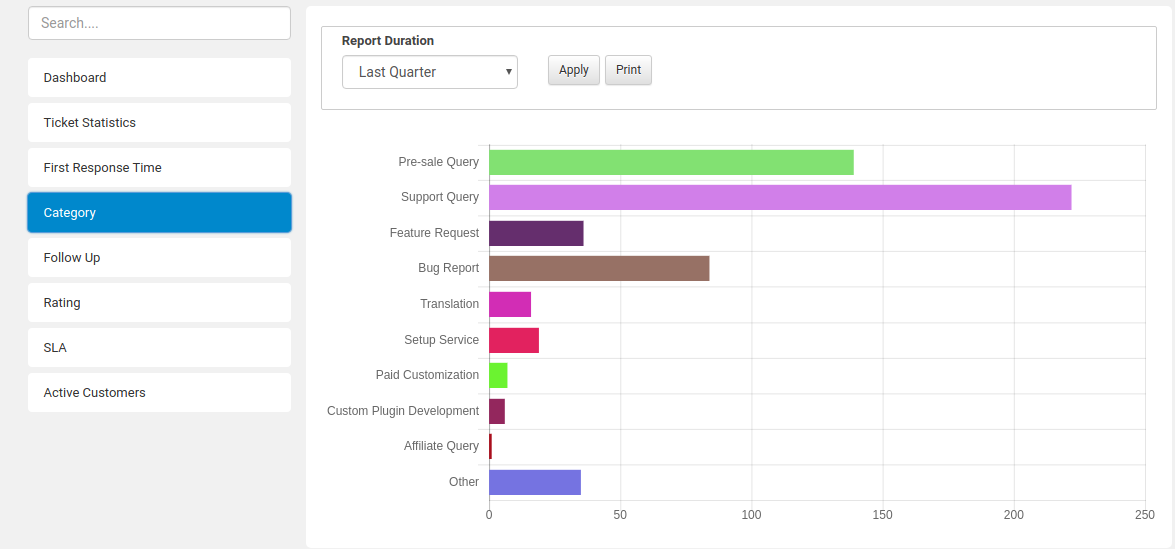1175x549 pixels.
Task: Click the Search input field
Action: coord(159,23)
